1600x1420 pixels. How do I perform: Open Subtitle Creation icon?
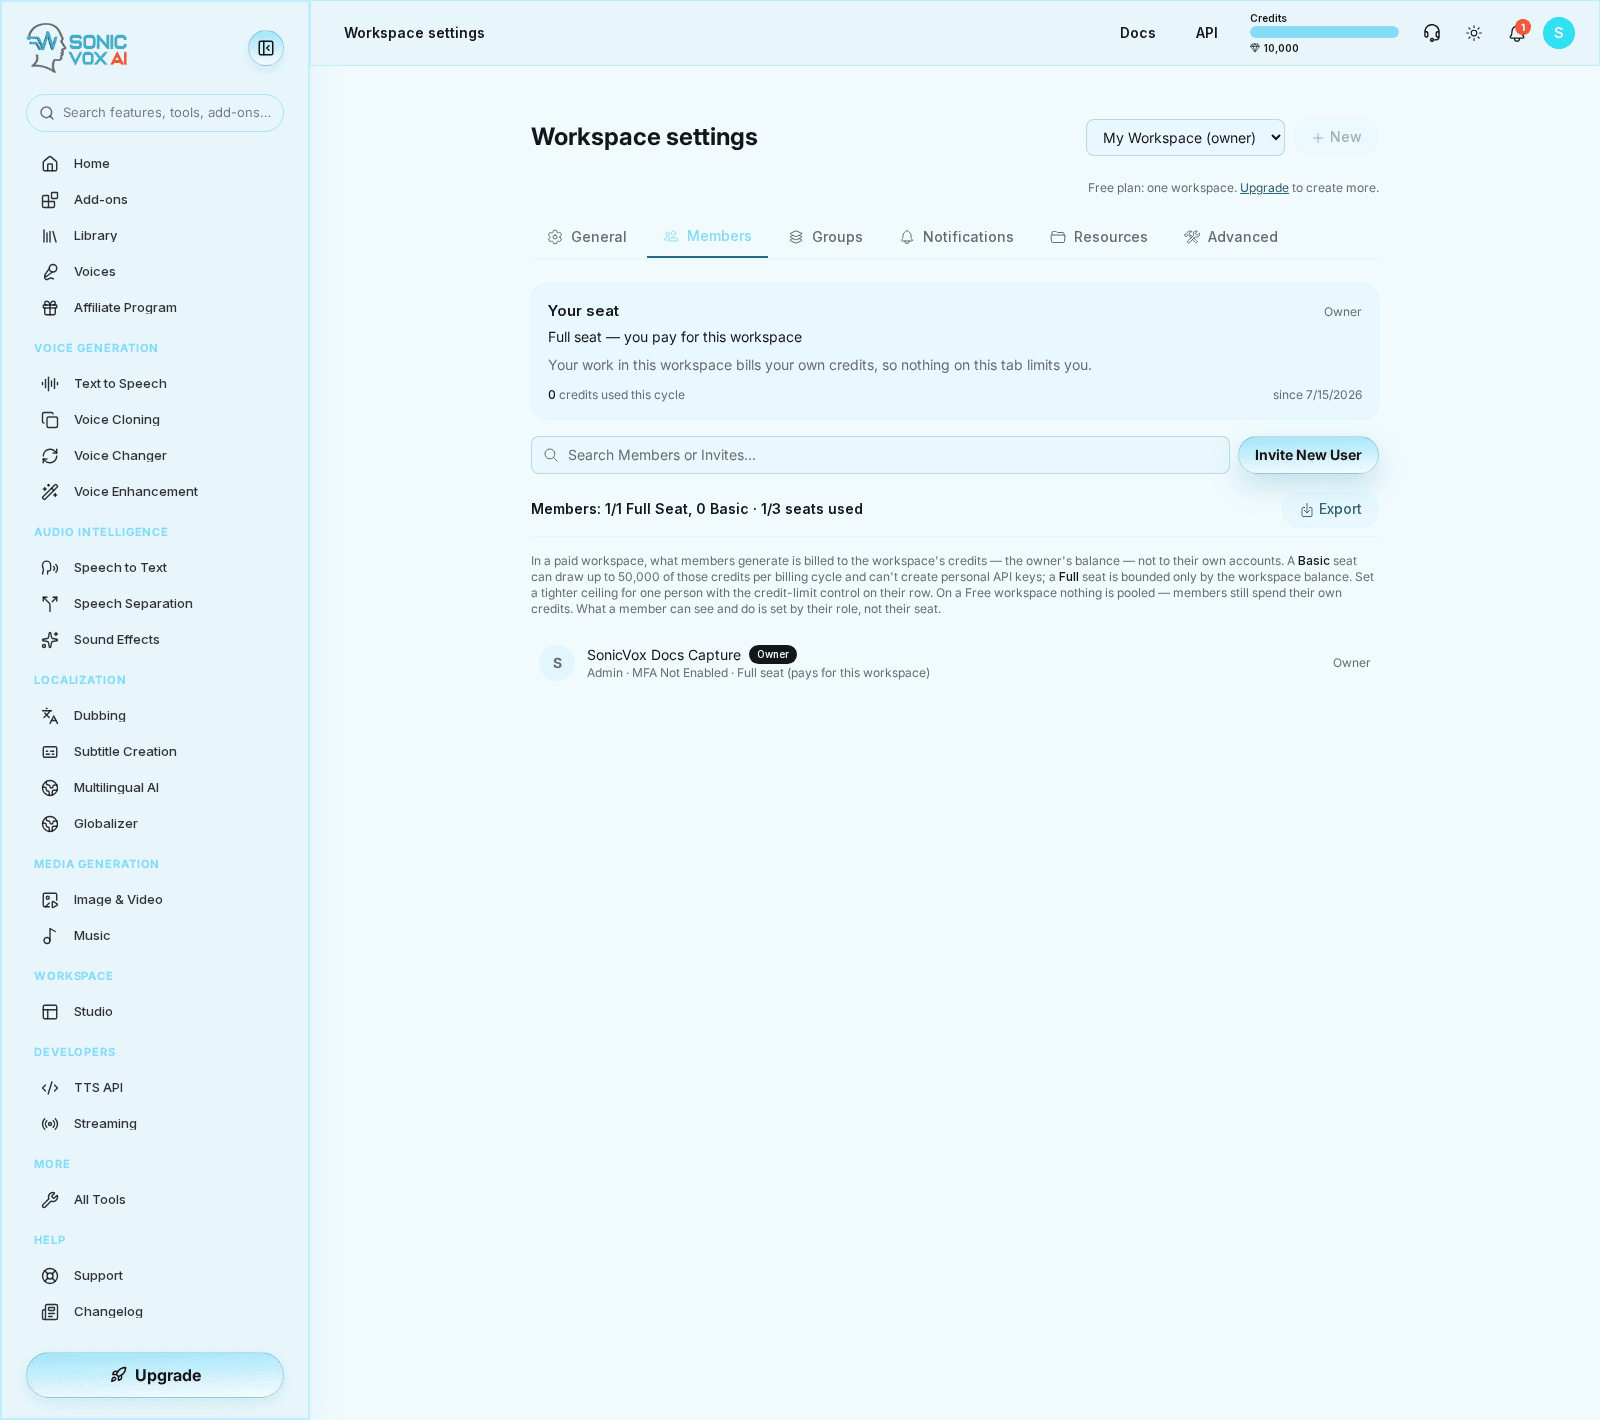tap(50, 752)
